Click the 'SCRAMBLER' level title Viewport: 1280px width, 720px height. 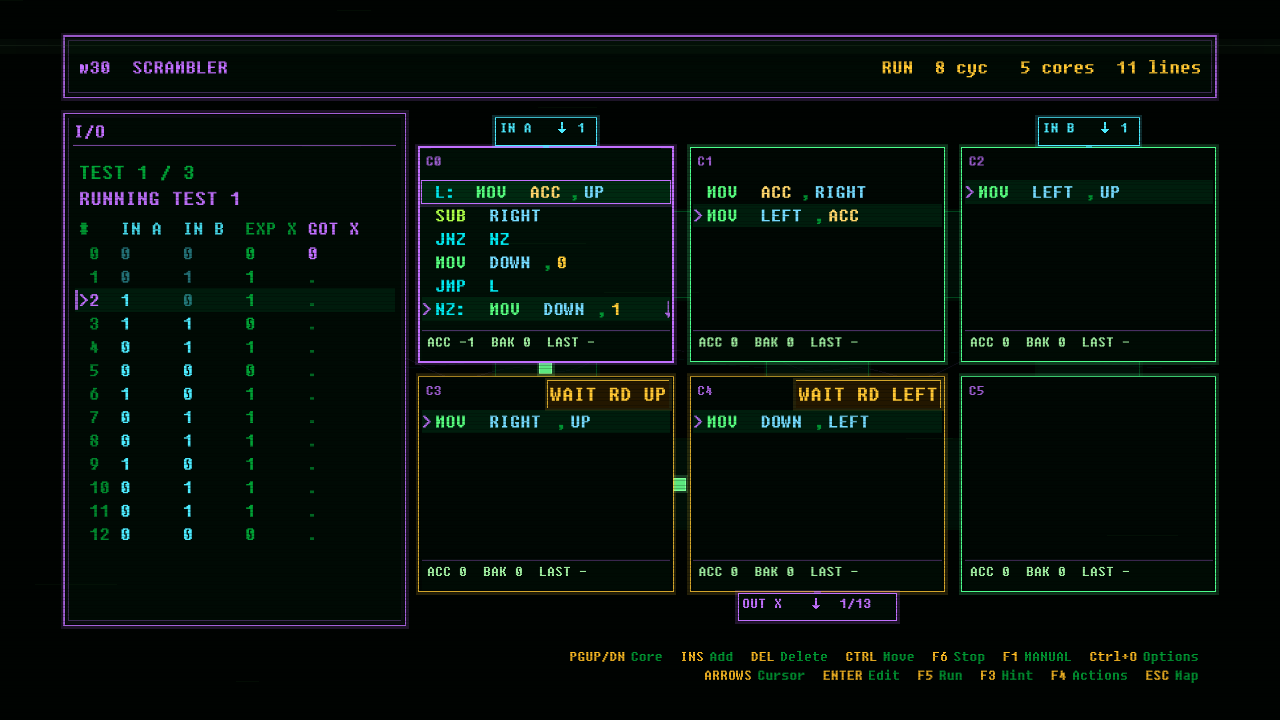coord(180,68)
